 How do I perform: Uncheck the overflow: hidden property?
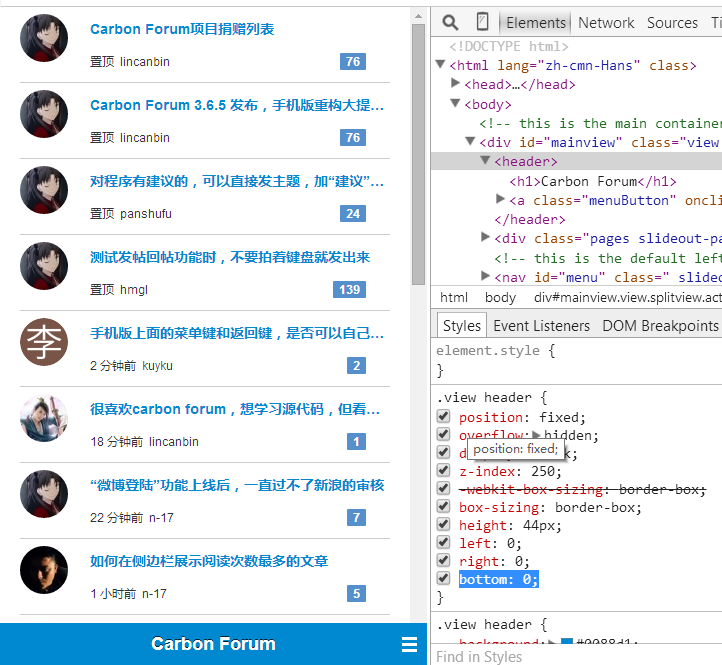[443, 434]
